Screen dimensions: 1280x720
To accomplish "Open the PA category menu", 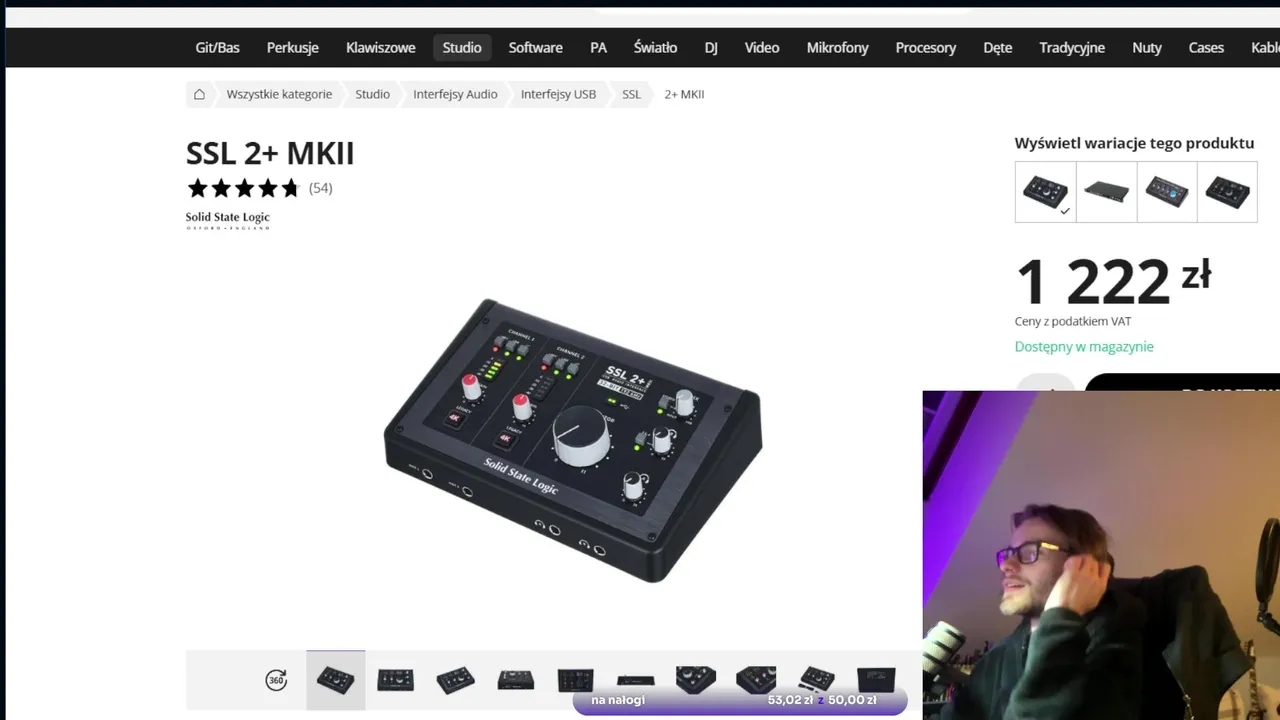I will [x=598, y=47].
